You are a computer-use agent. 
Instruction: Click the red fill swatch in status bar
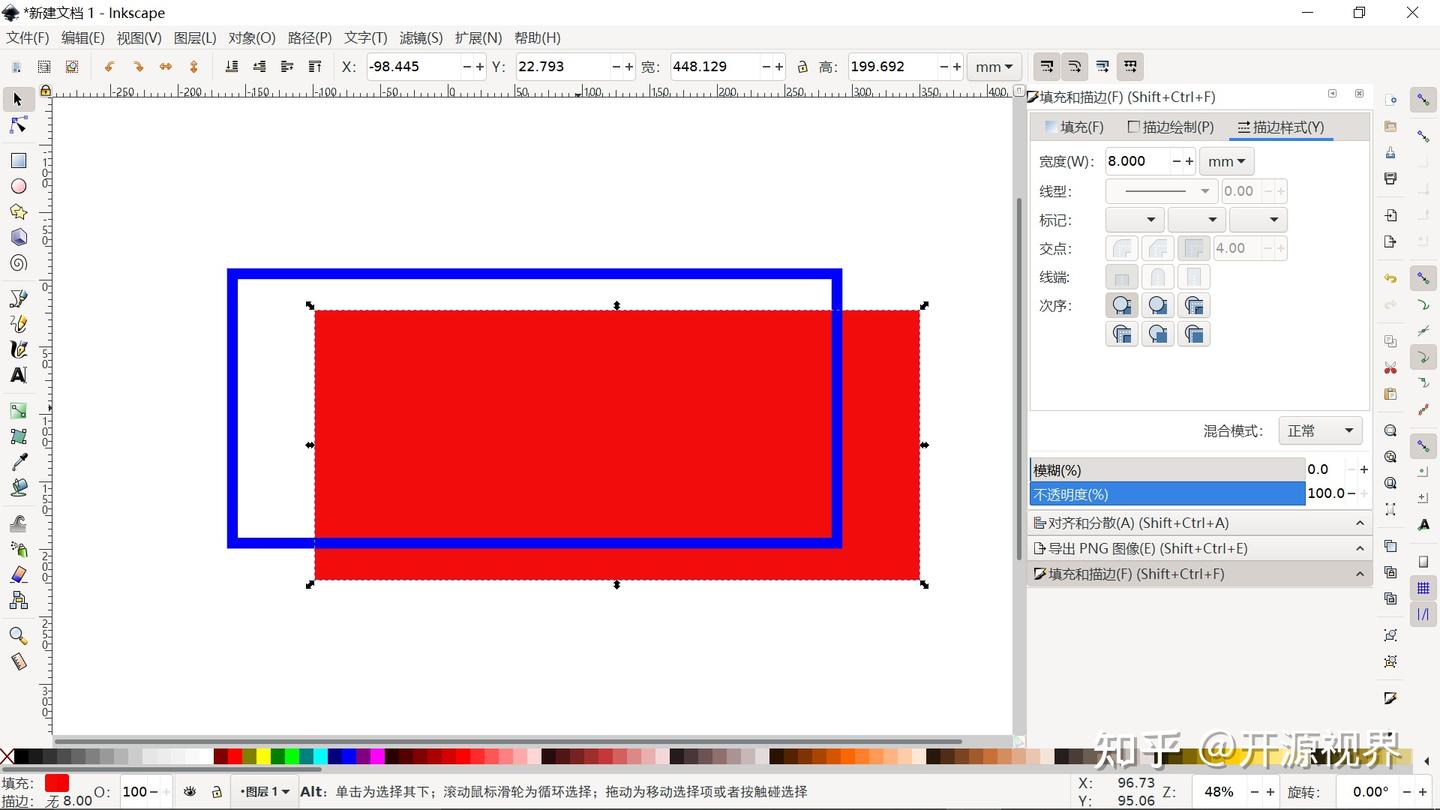click(x=56, y=783)
